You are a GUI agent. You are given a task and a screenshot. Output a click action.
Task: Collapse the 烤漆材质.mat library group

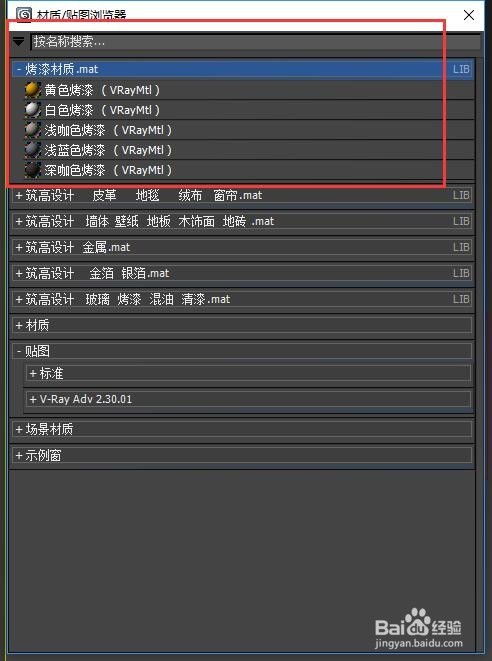(x=19, y=69)
